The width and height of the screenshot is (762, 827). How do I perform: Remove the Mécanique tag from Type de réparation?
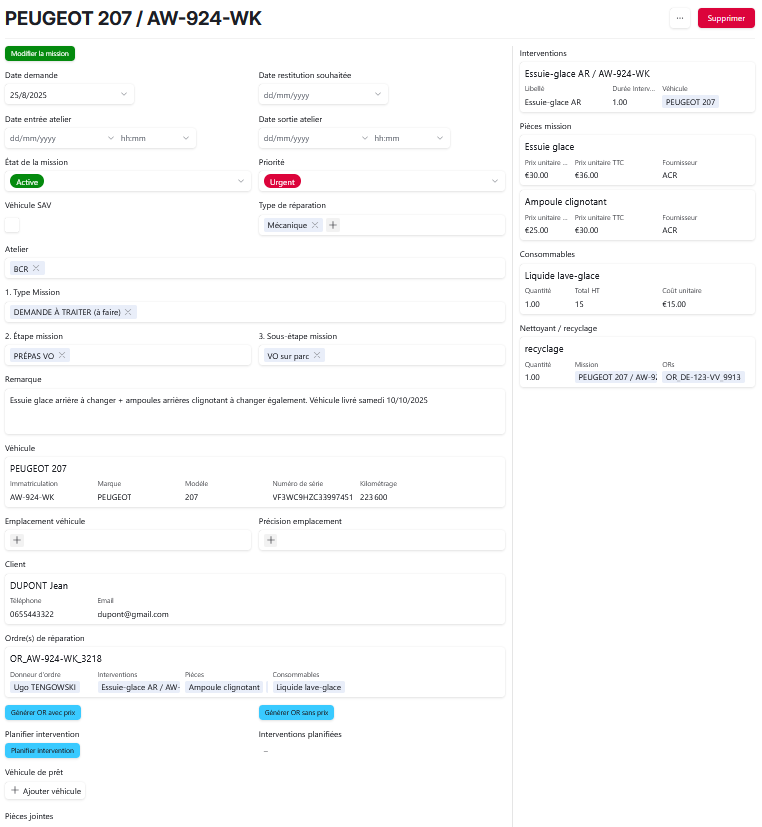pos(315,226)
